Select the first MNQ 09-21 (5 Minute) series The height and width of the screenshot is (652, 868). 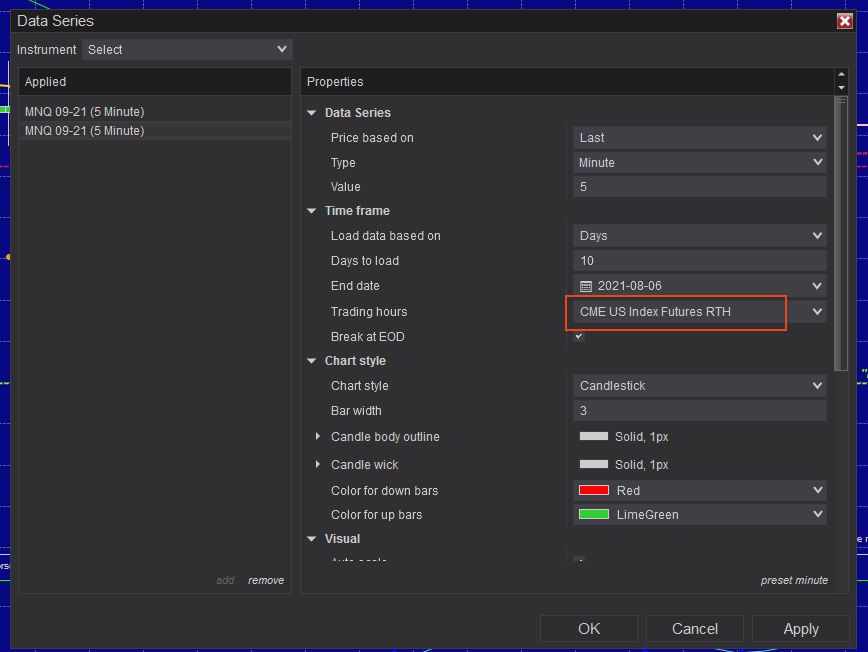(x=155, y=112)
